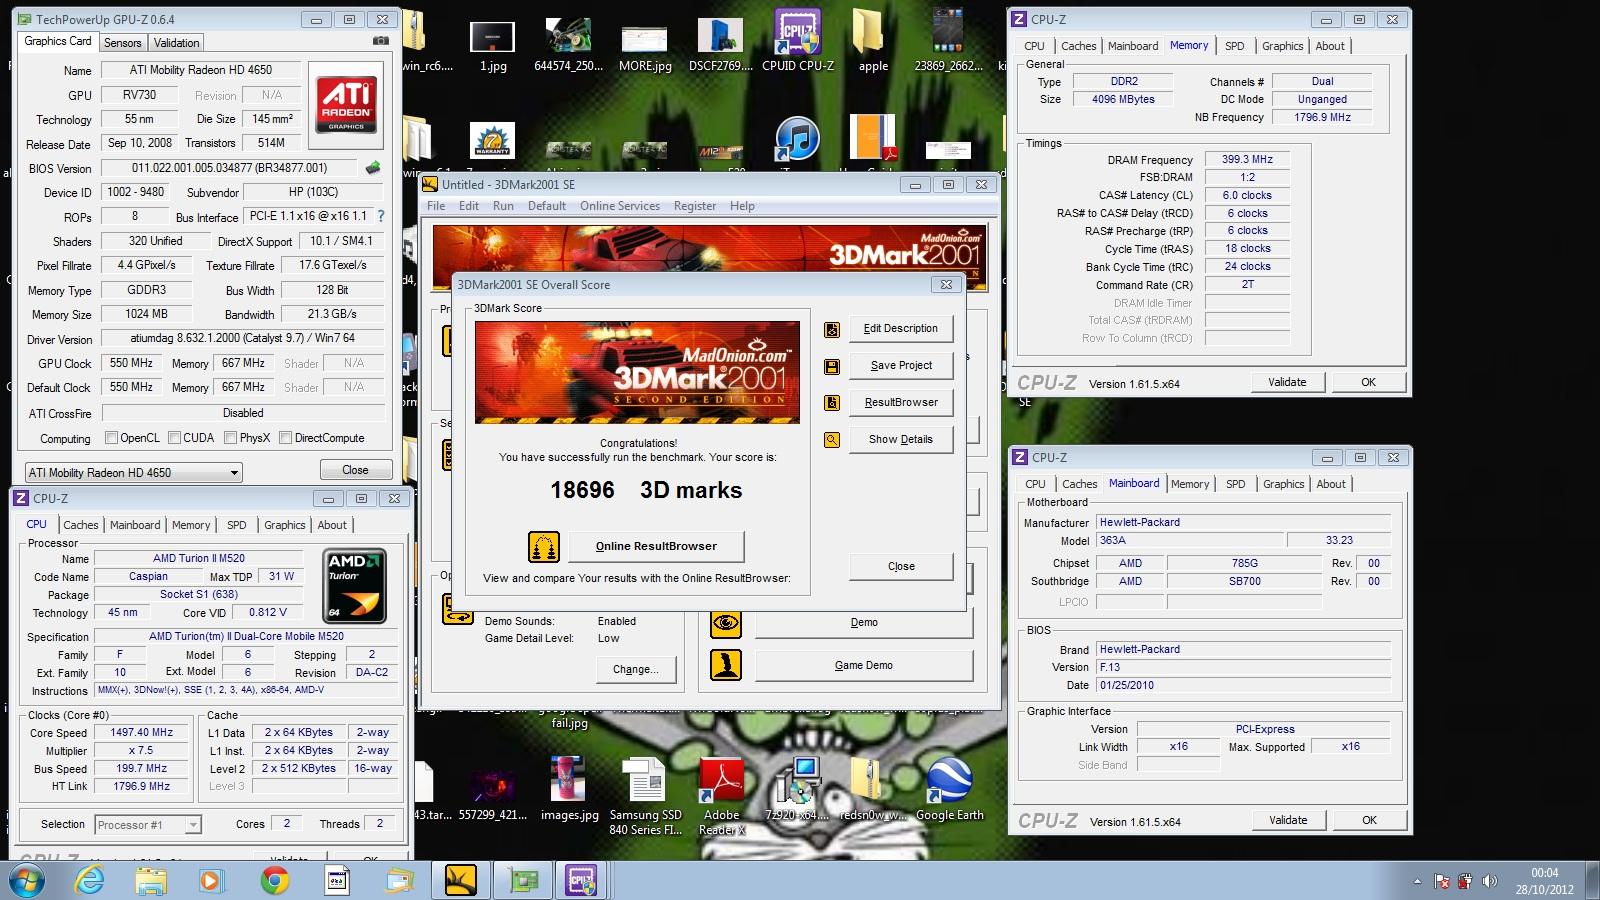Screen dimensions: 1600x900
Task: Click Close in the Overall Score dialog
Action: click(901, 567)
